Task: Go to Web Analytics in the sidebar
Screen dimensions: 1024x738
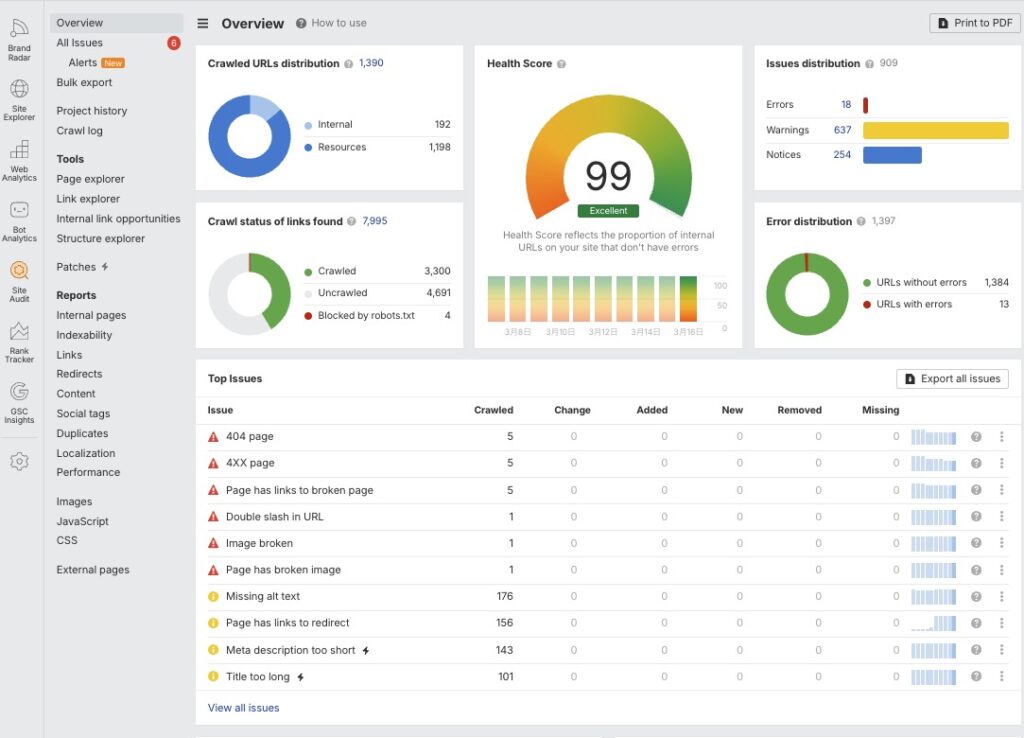Action: pyautogui.click(x=19, y=158)
